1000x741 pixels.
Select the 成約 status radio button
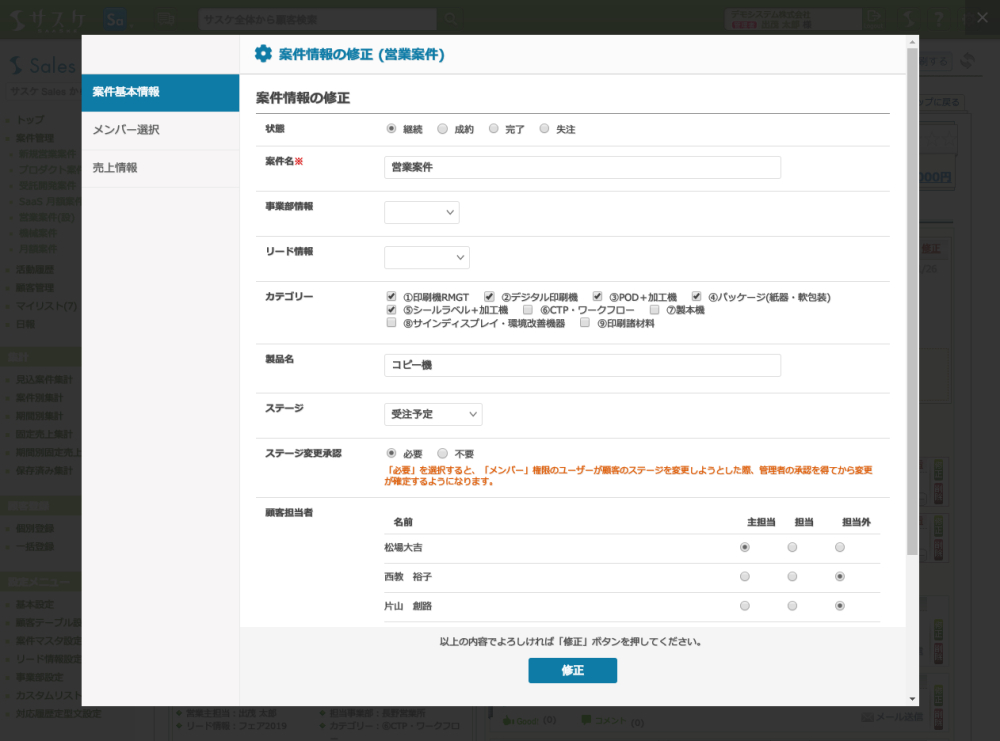coord(444,129)
